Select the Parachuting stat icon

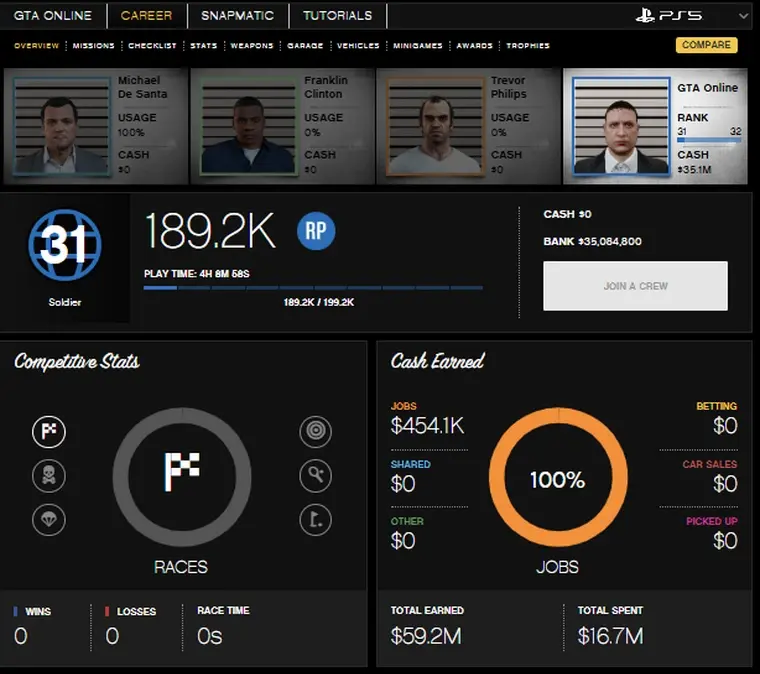[x=48, y=520]
